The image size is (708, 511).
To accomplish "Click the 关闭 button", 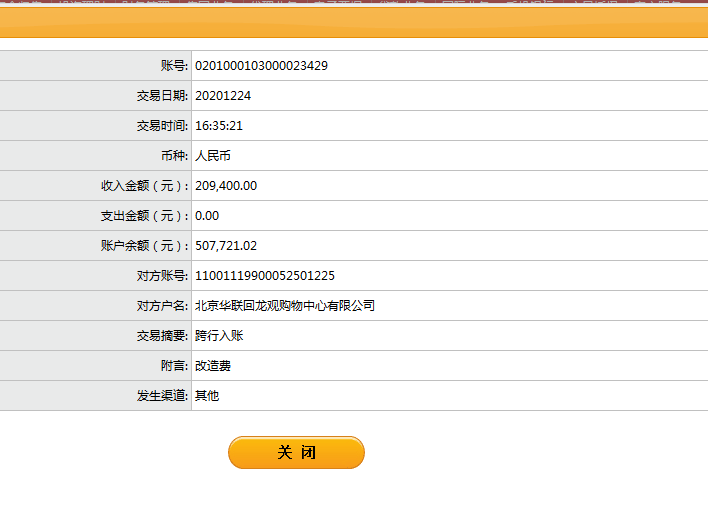I will [296, 453].
